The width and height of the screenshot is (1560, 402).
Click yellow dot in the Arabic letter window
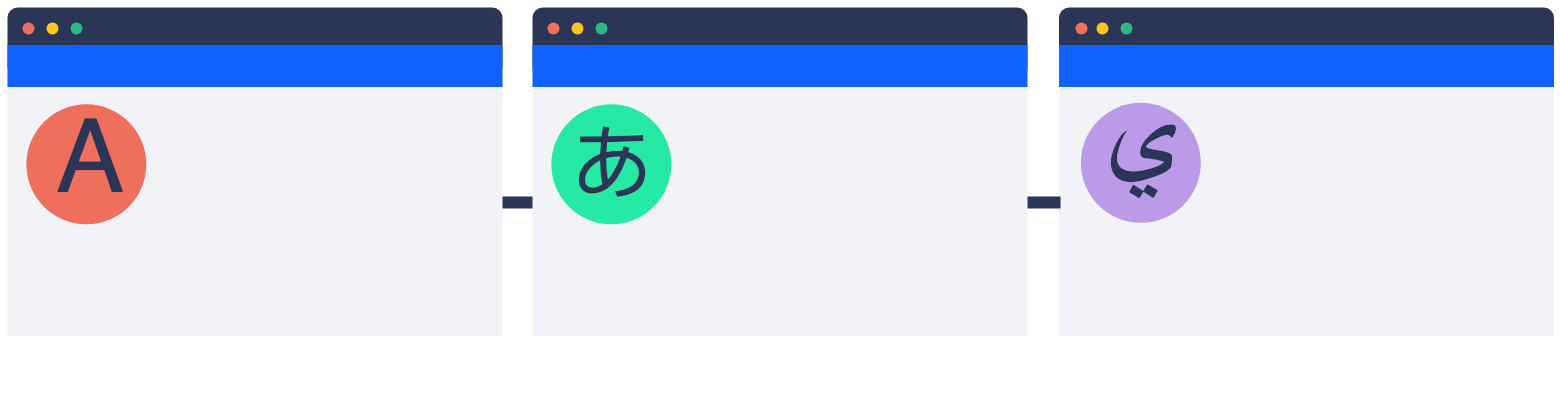pos(1102,28)
